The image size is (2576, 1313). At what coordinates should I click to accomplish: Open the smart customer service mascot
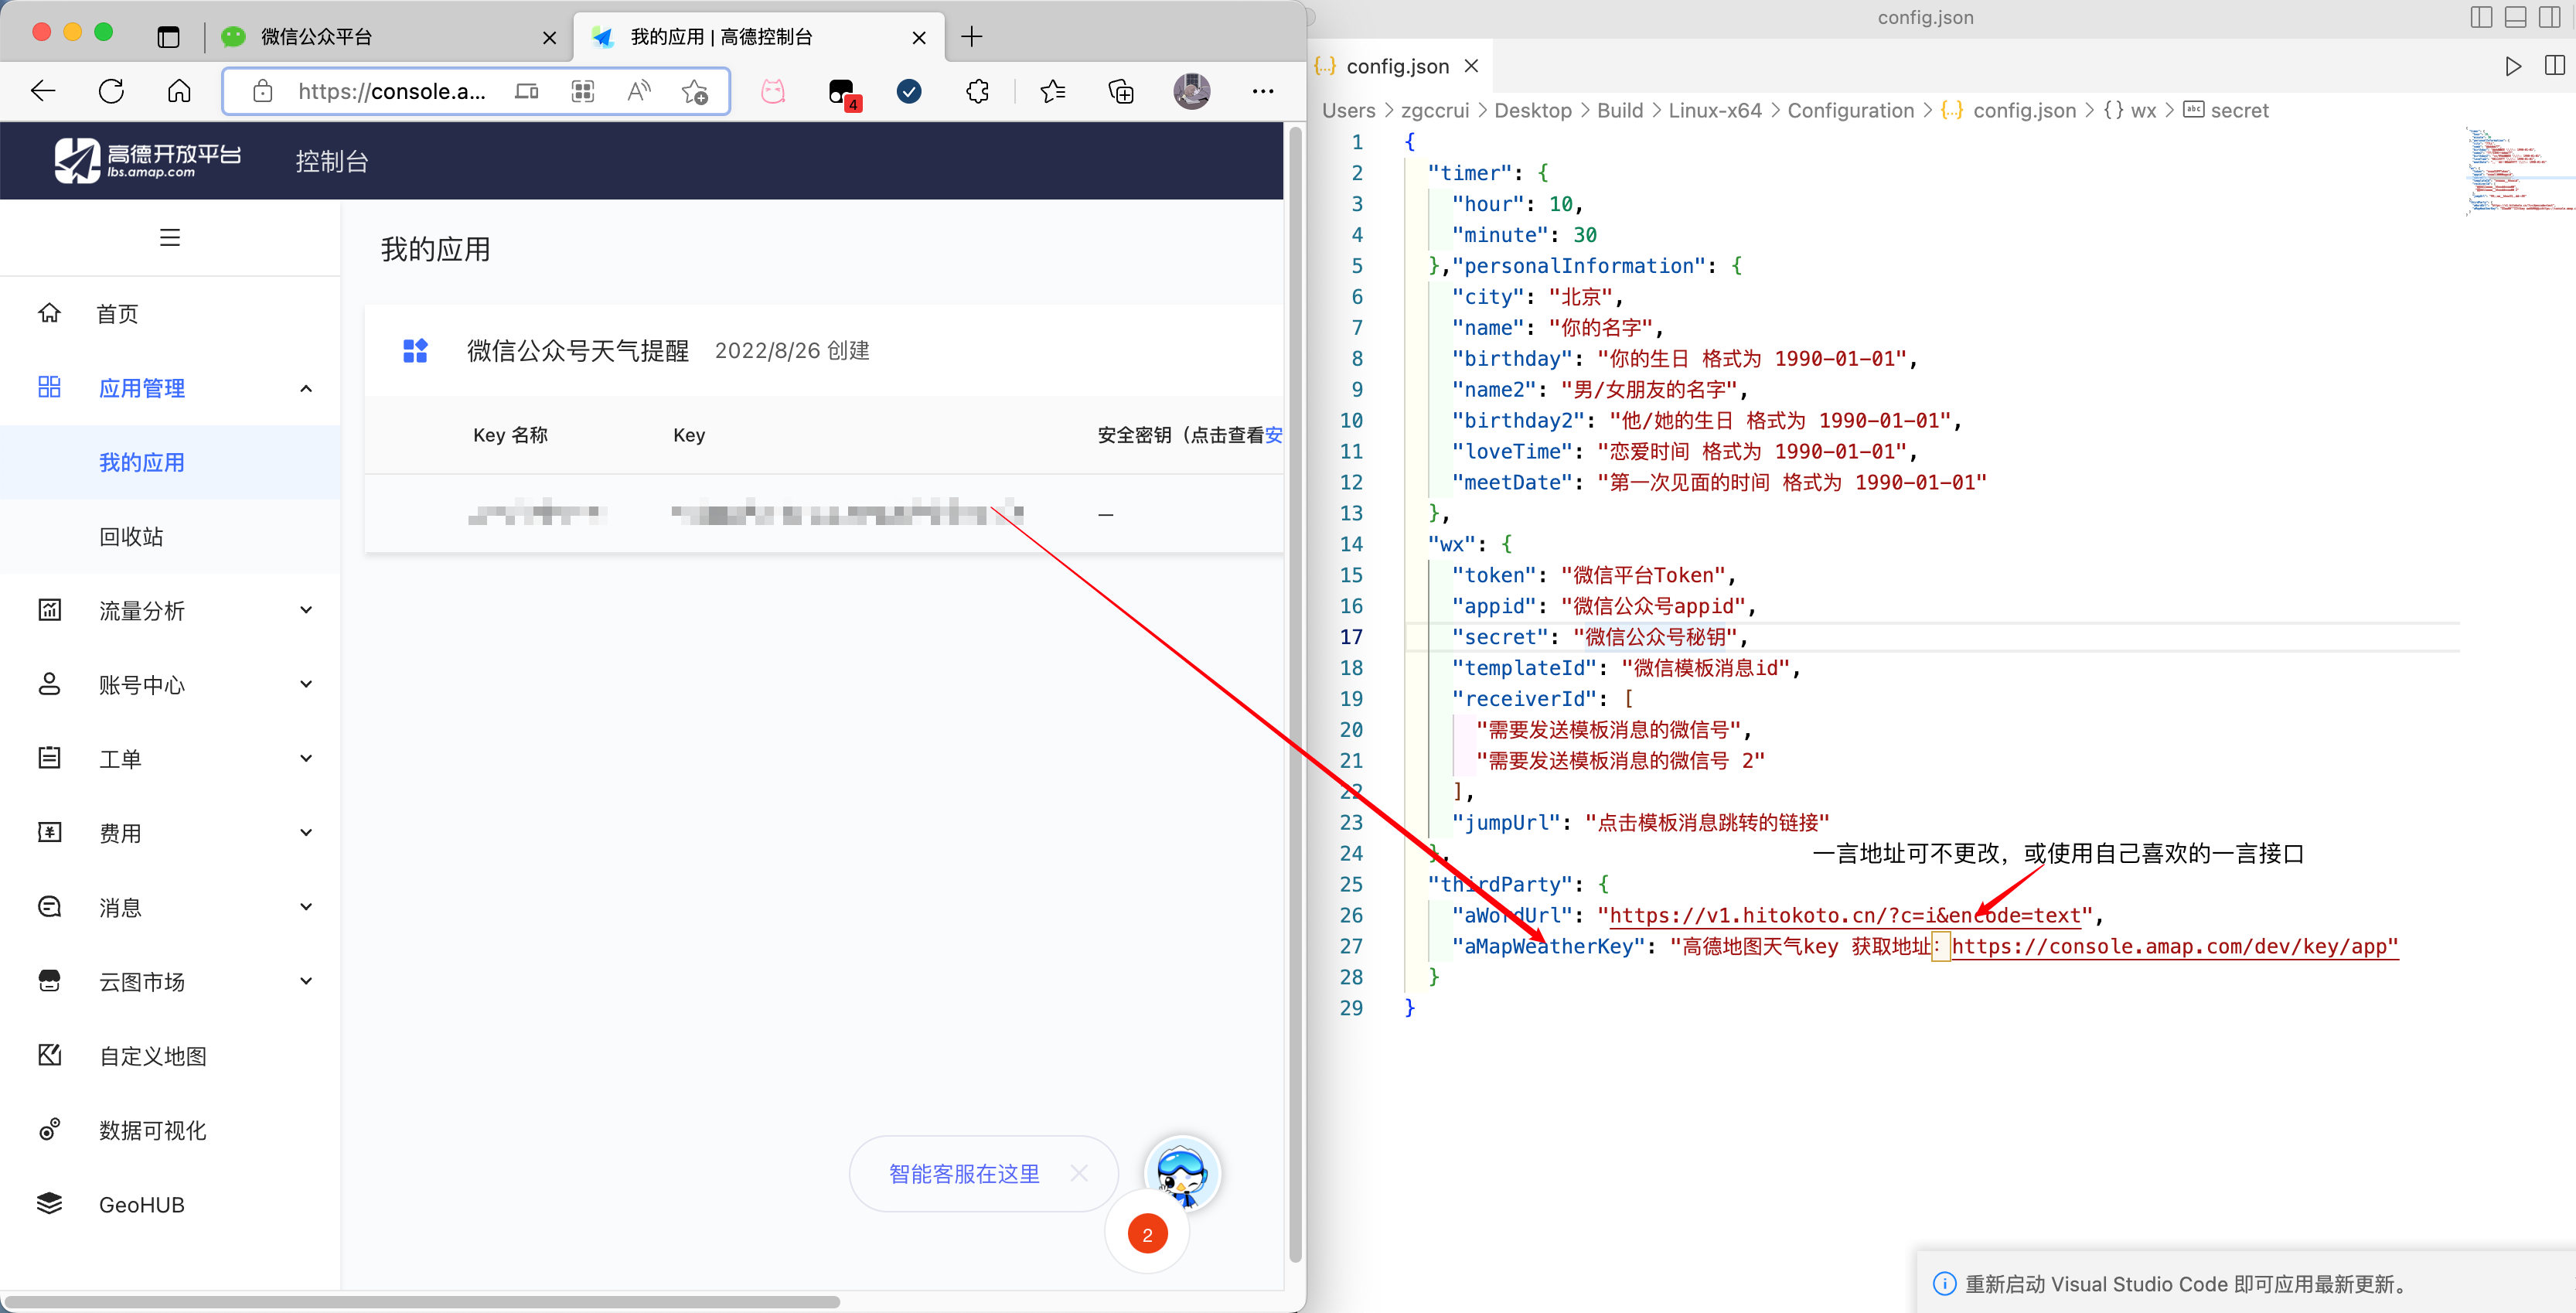pos(1182,1173)
